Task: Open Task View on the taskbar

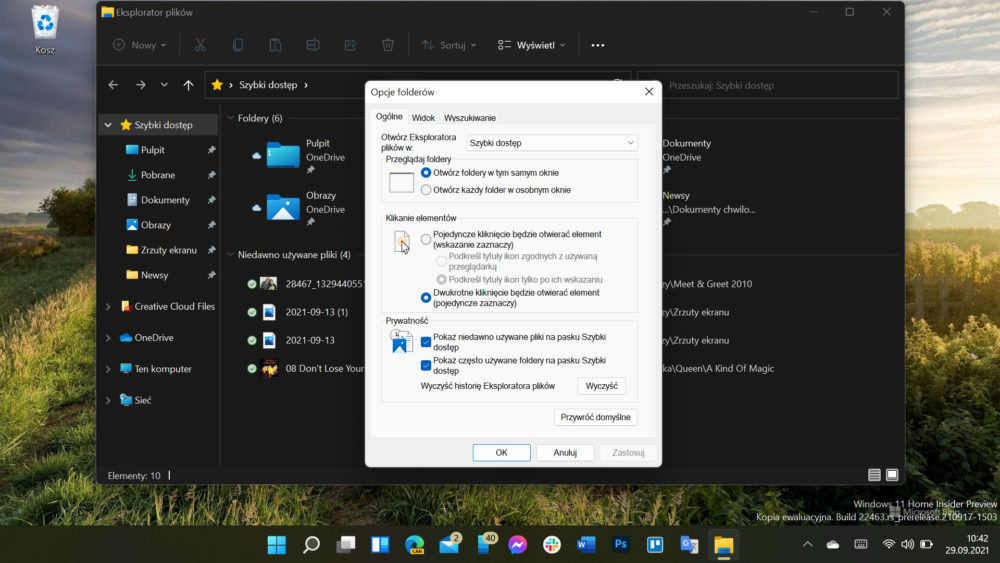Action: click(x=346, y=545)
